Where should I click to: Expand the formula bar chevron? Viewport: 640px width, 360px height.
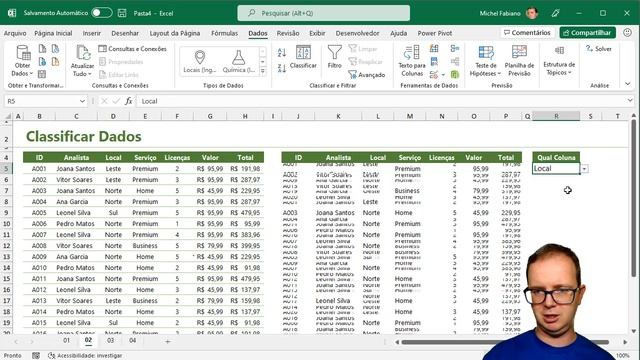(630, 100)
